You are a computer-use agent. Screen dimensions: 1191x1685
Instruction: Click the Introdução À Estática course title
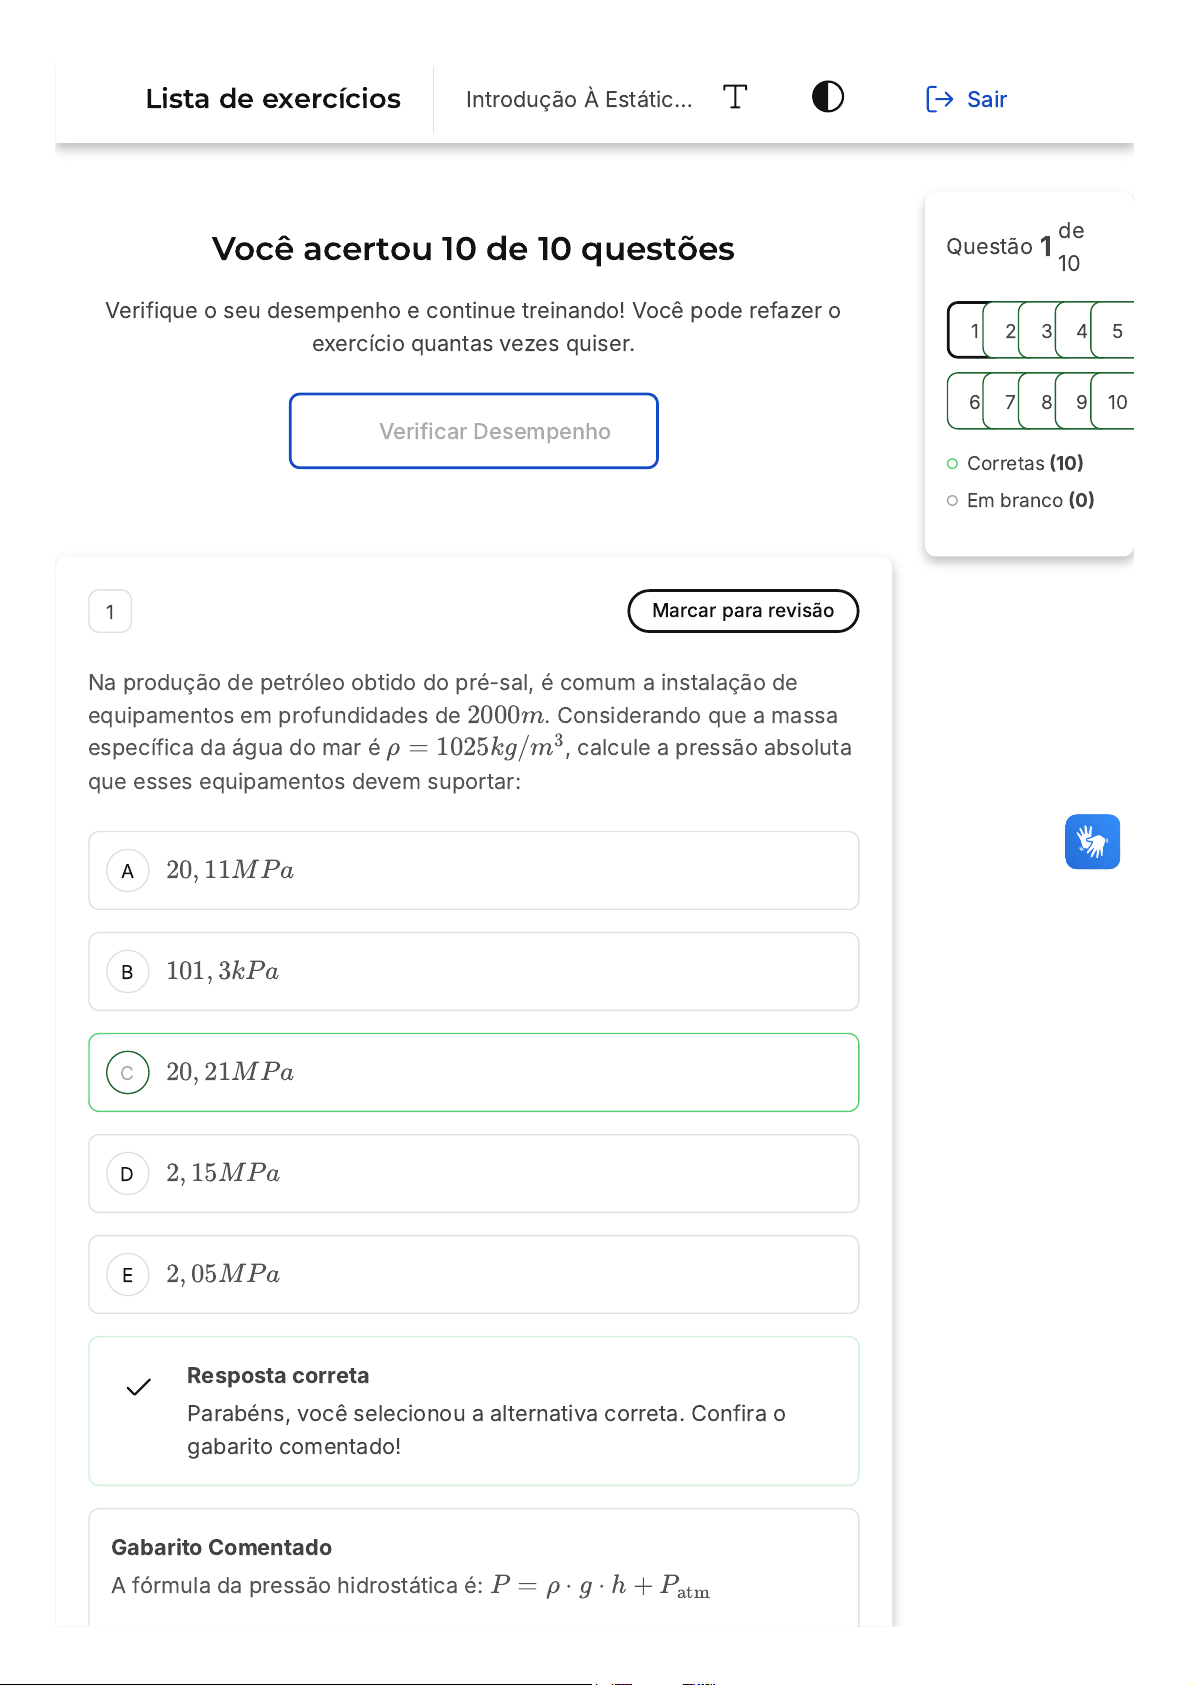click(x=578, y=99)
